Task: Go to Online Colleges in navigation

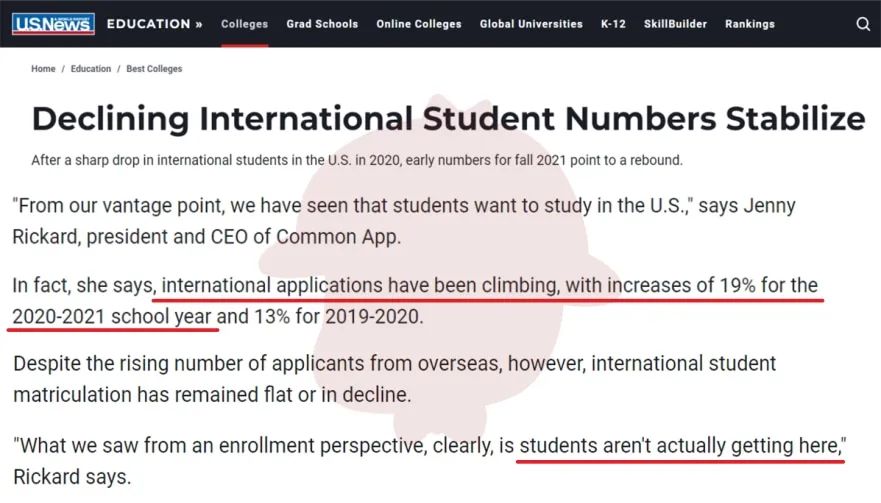Action: pos(419,24)
